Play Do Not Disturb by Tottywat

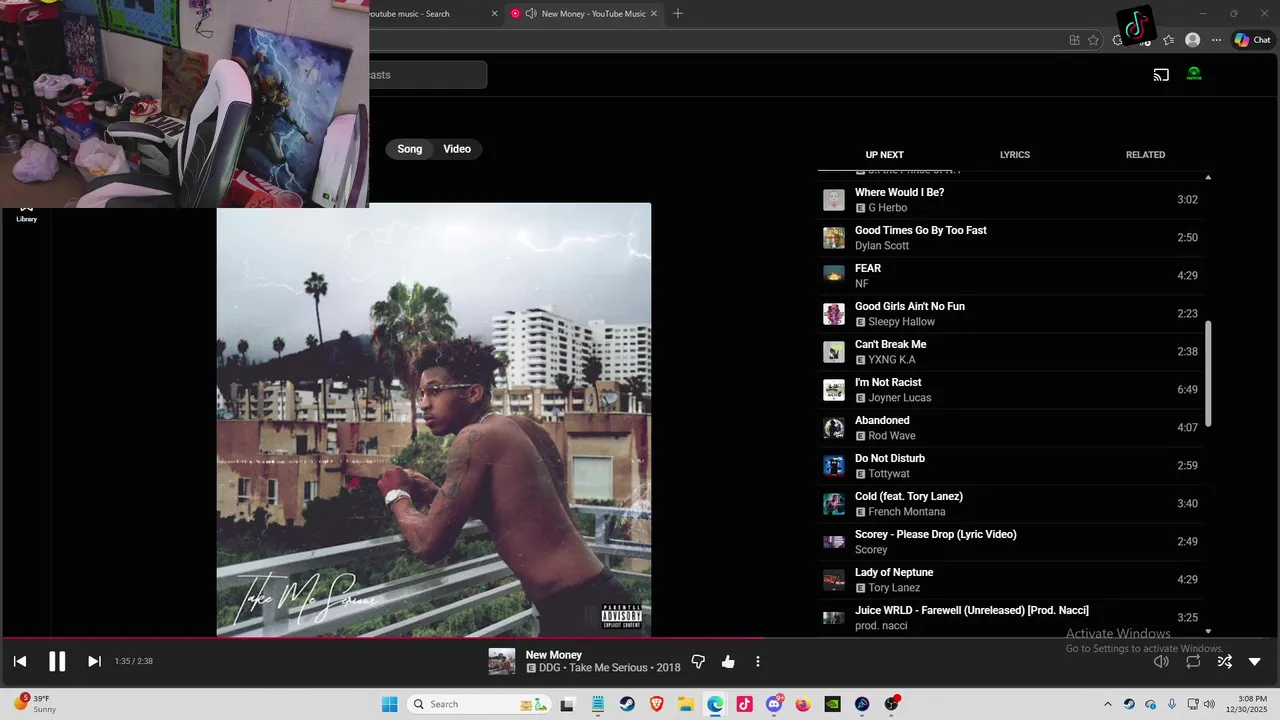tap(1010, 466)
